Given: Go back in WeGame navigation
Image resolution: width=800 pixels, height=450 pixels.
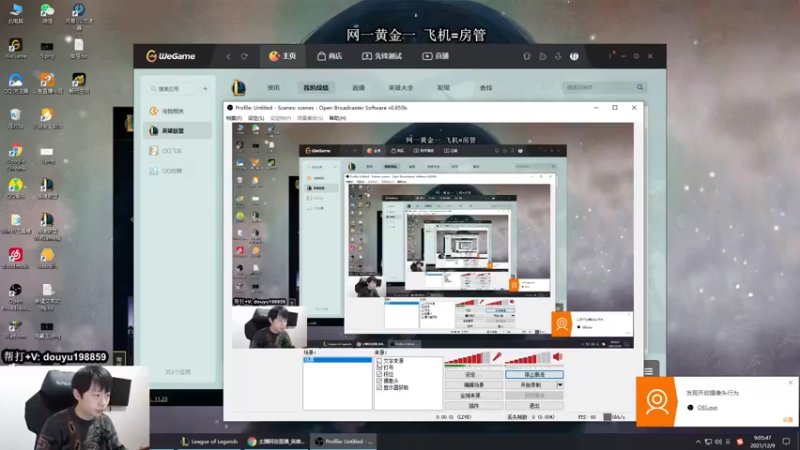Looking at the screenshot, I should pyautogui.click(x=228, y=56).
